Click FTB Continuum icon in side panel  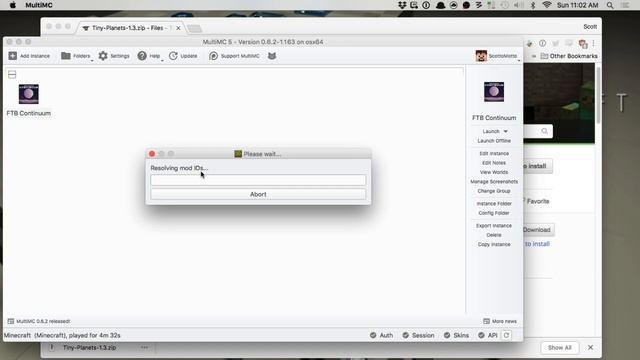pos(494,92)
